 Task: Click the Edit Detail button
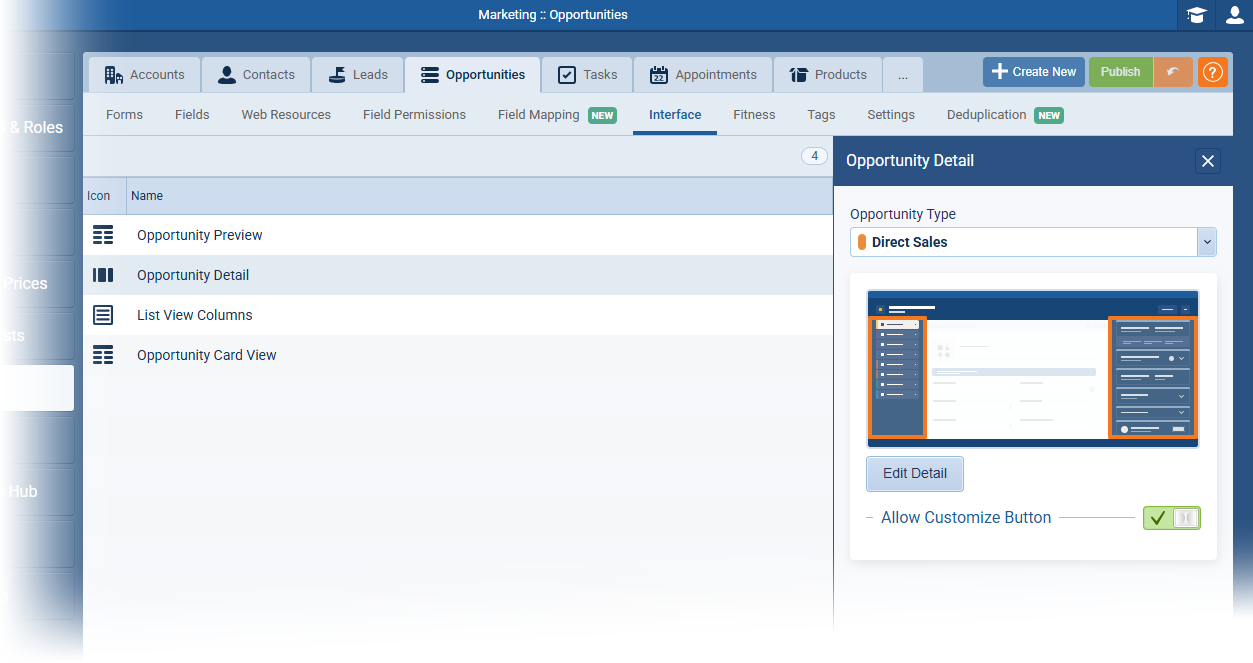point(914,473)
